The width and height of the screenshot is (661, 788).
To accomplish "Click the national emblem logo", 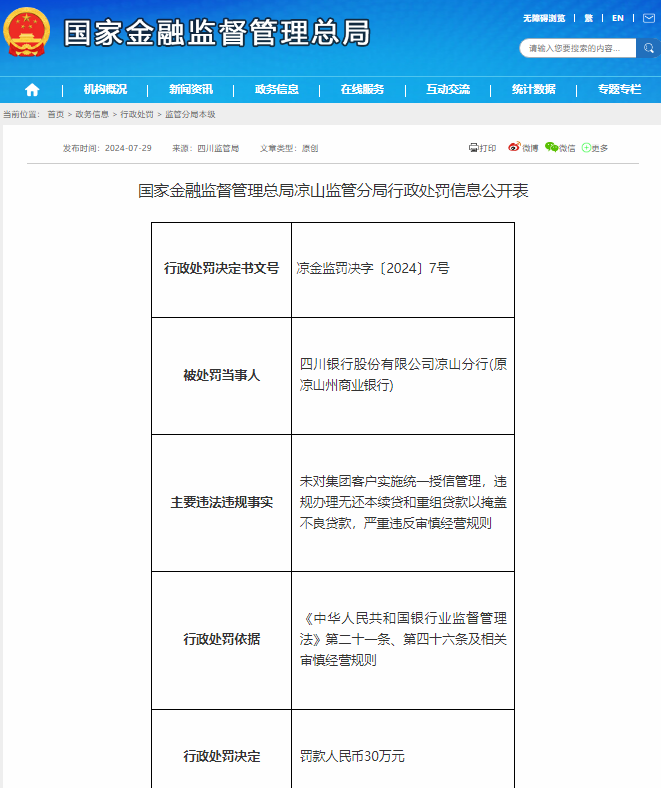I will [27, 32].
